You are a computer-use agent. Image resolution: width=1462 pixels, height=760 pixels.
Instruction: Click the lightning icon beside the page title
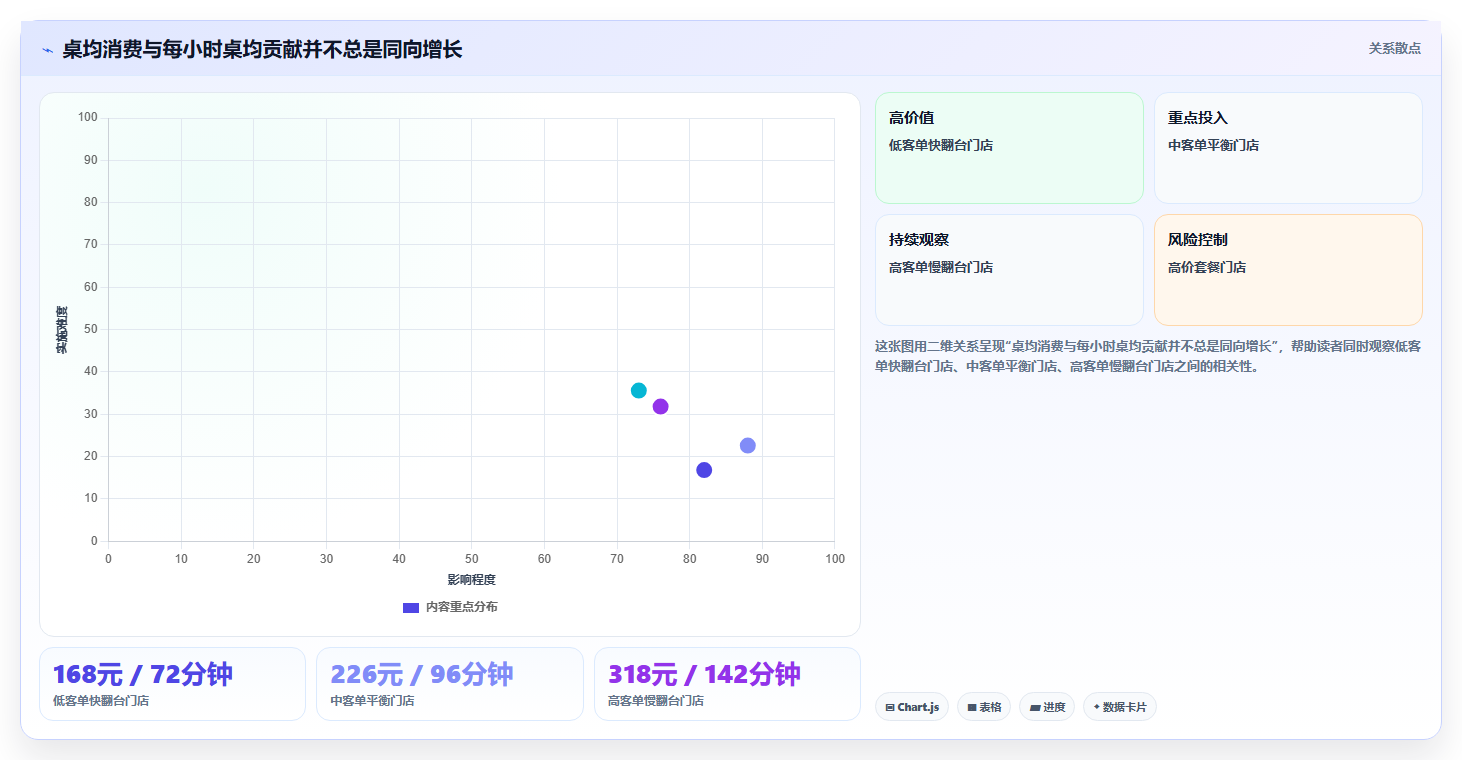click(47, 50)
